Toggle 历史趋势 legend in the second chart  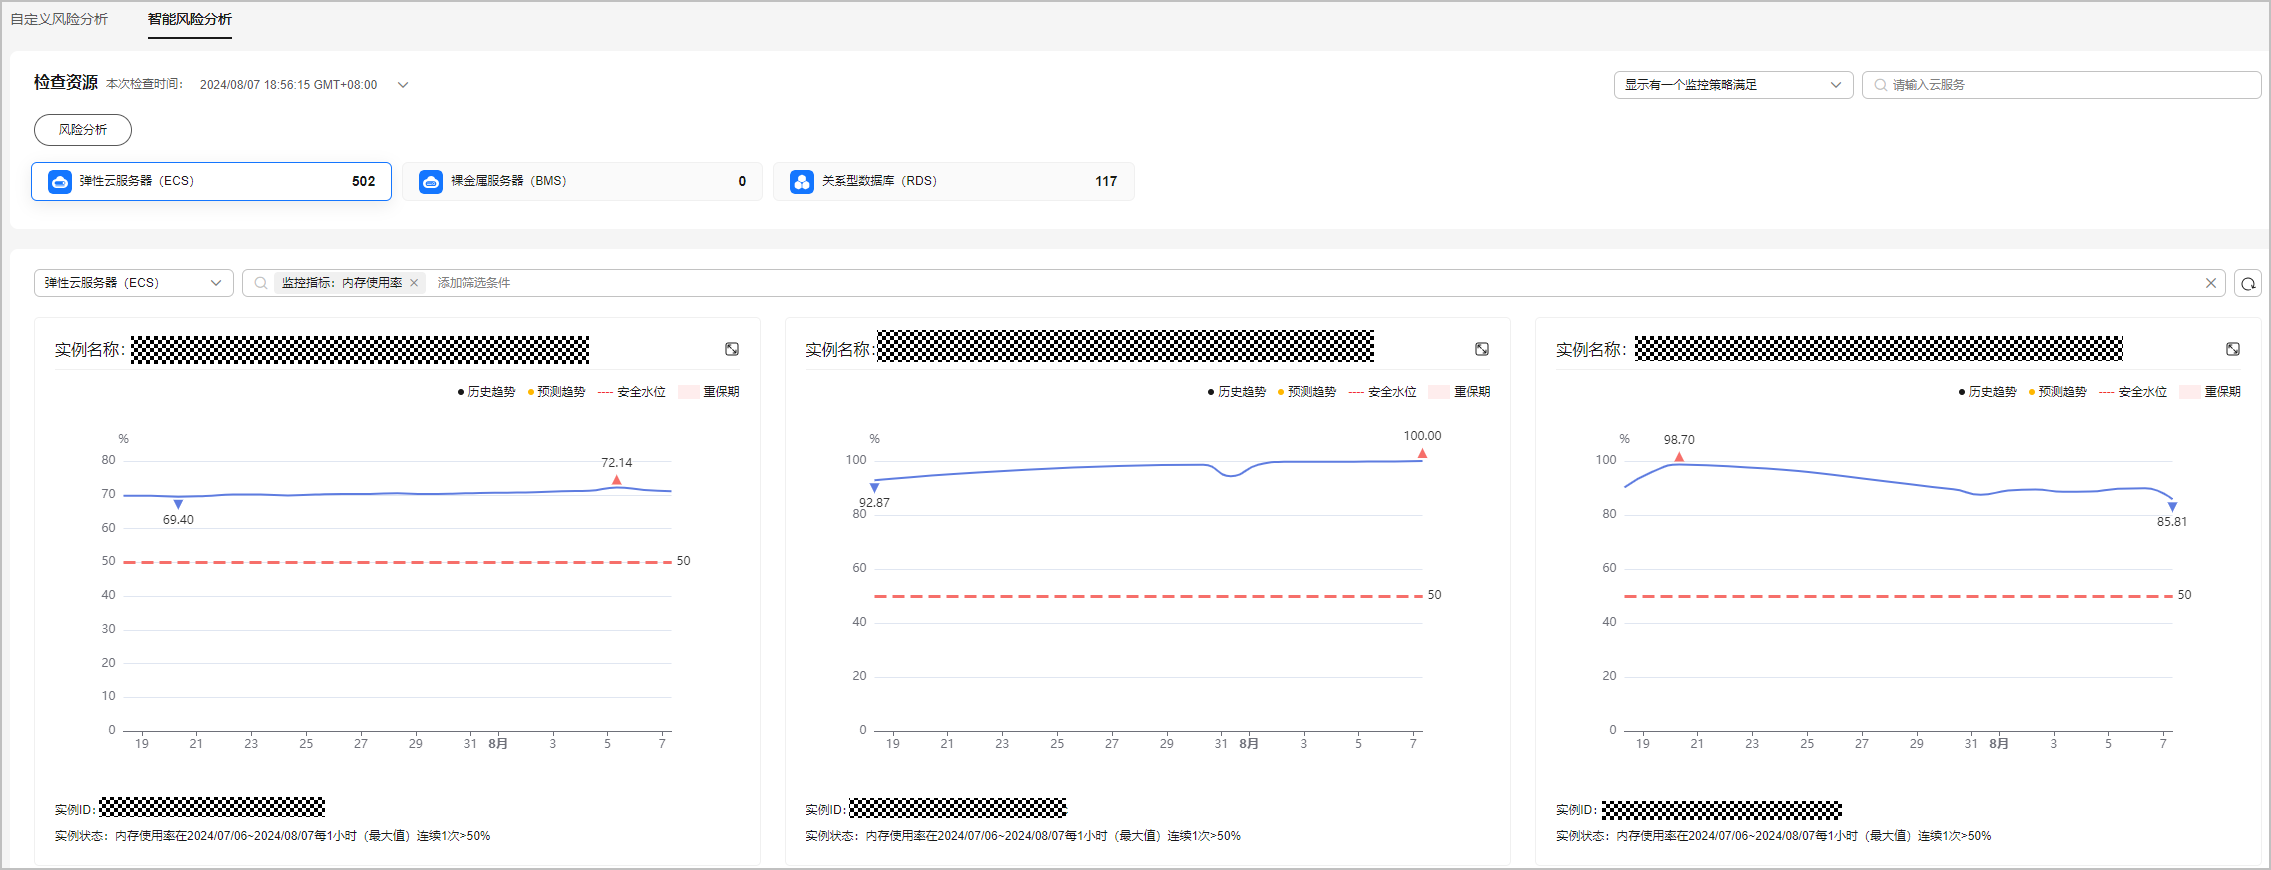tap(1237, 392)
